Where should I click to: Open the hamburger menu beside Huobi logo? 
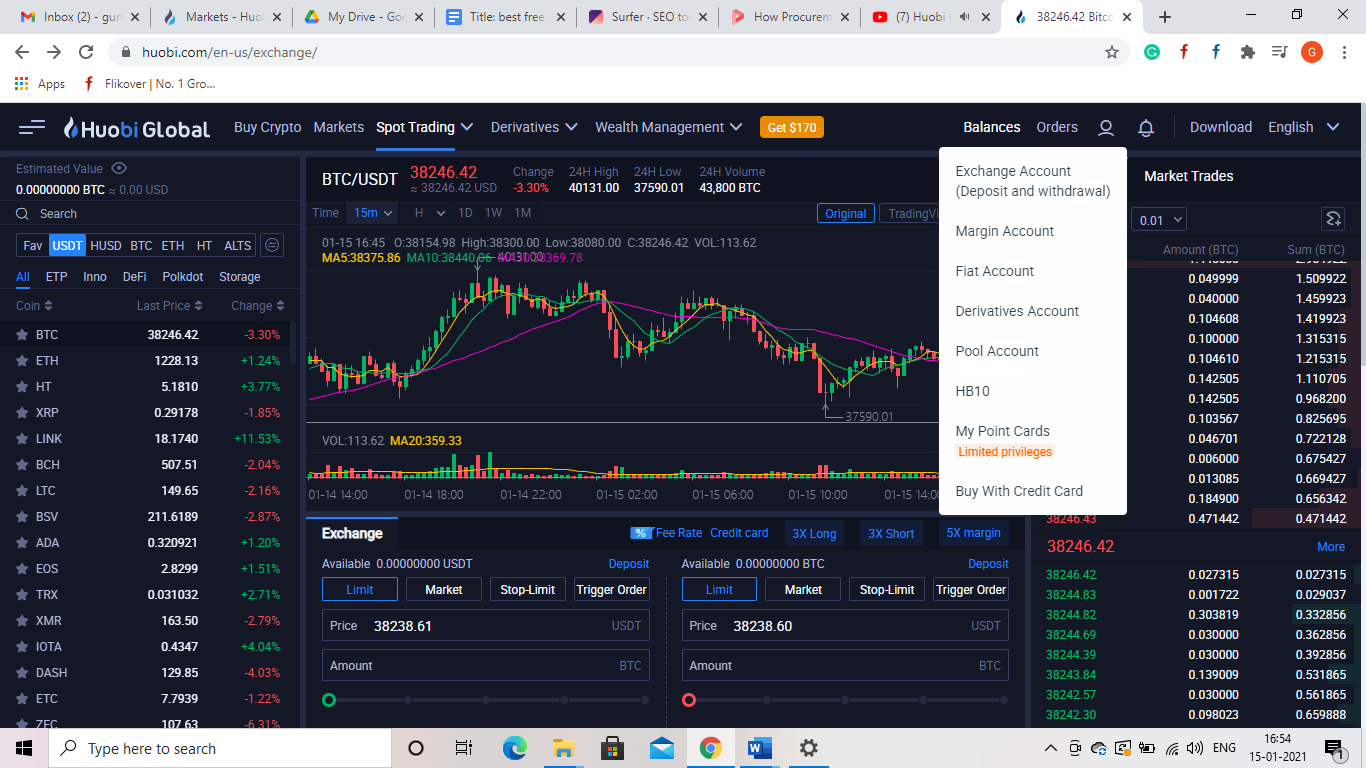coord(32,127)
